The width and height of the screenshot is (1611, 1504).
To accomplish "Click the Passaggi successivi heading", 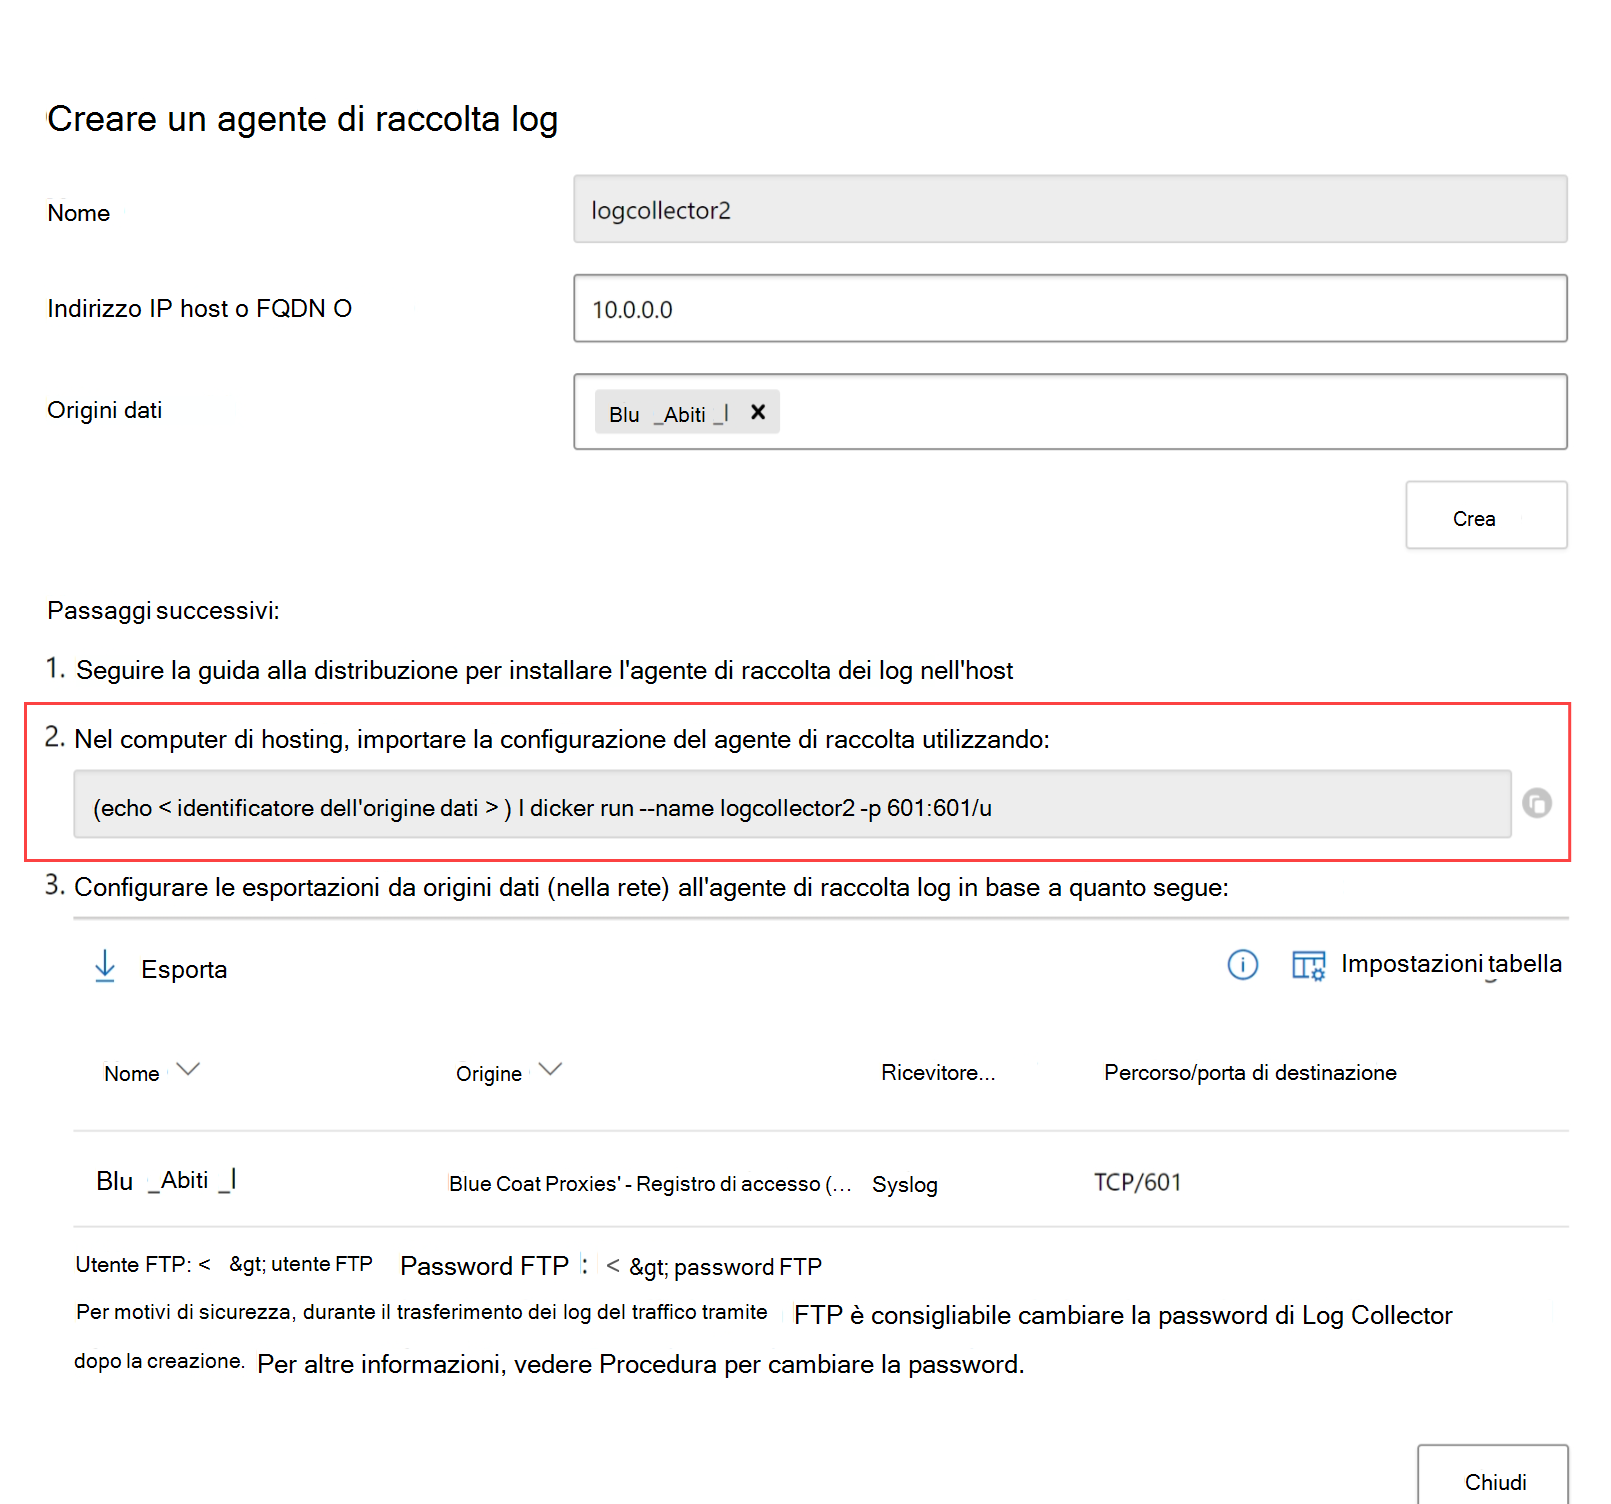I will point(163,610).
